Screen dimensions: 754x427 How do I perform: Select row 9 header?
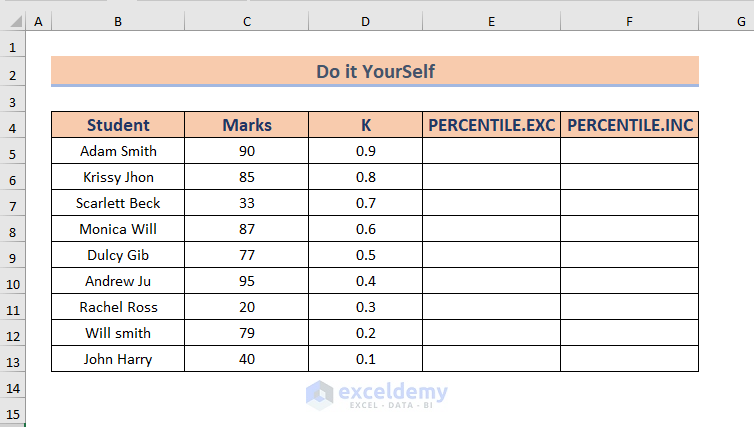pos(13,256)
